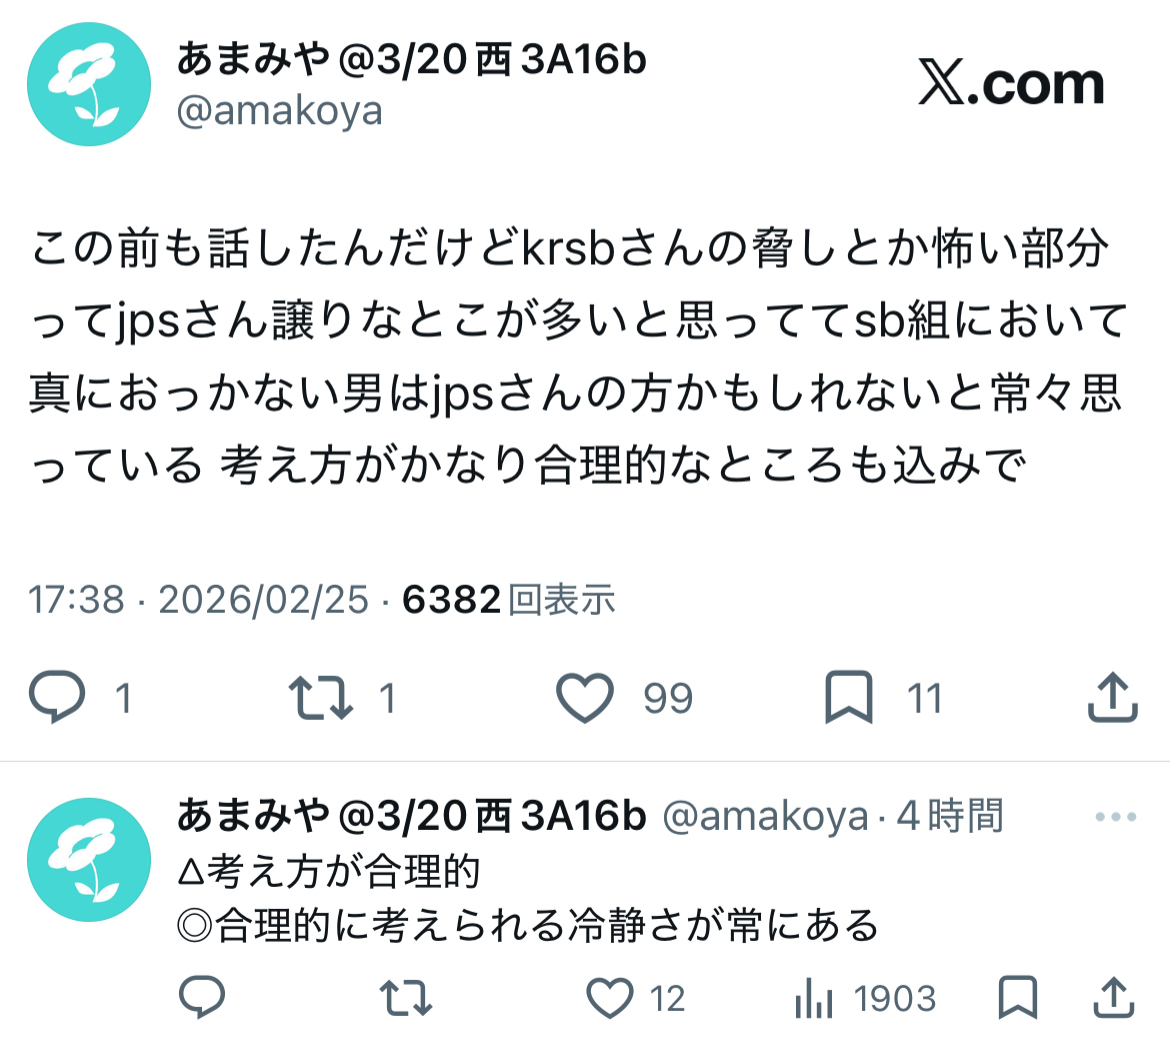
Task: Open the 4時間 timestamp on the reply
Action: pyautogui.click(x=949, y=815)
